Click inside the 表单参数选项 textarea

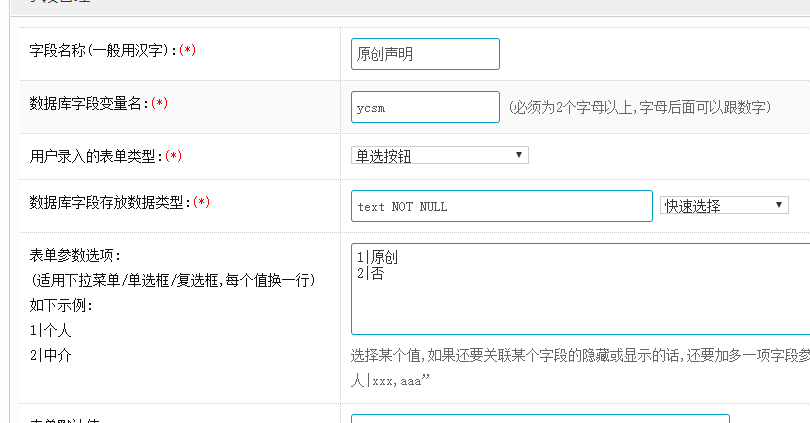(580, 305)
